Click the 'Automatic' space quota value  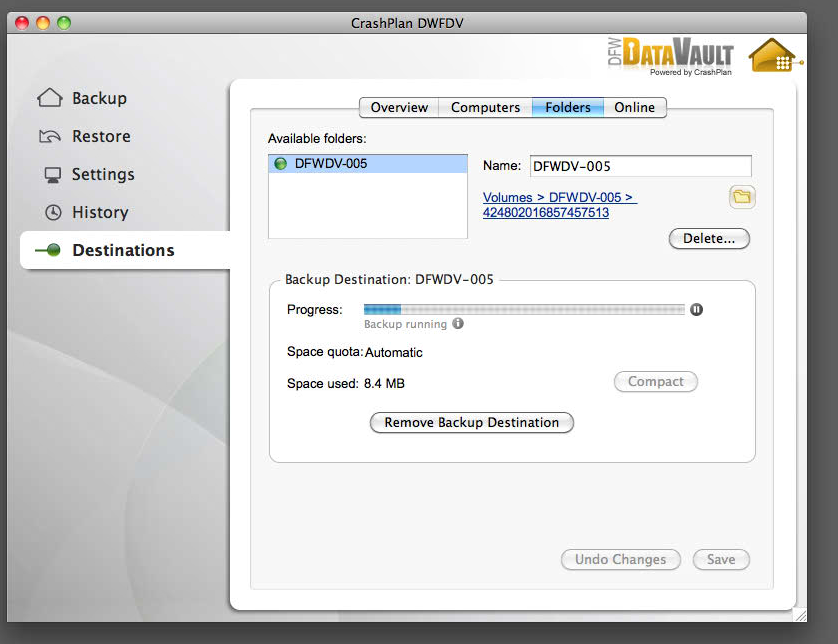click(x=394, y=352)
